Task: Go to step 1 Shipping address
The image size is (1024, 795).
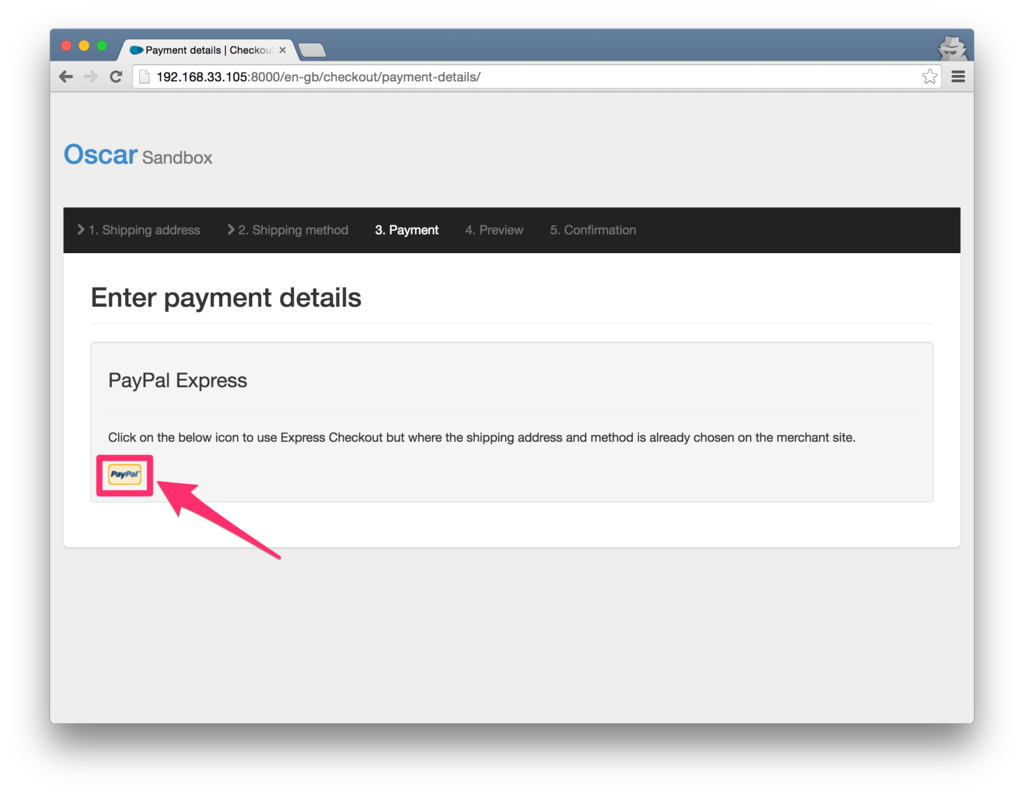Action: tap(138, 230)
